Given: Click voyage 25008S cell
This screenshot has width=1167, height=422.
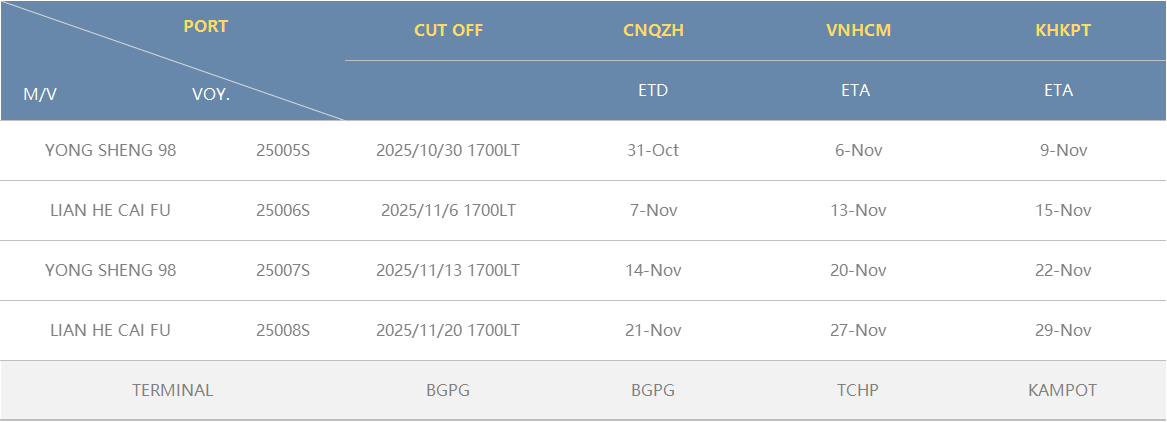Looking at the screenshot, I should [x=283, y=331].
